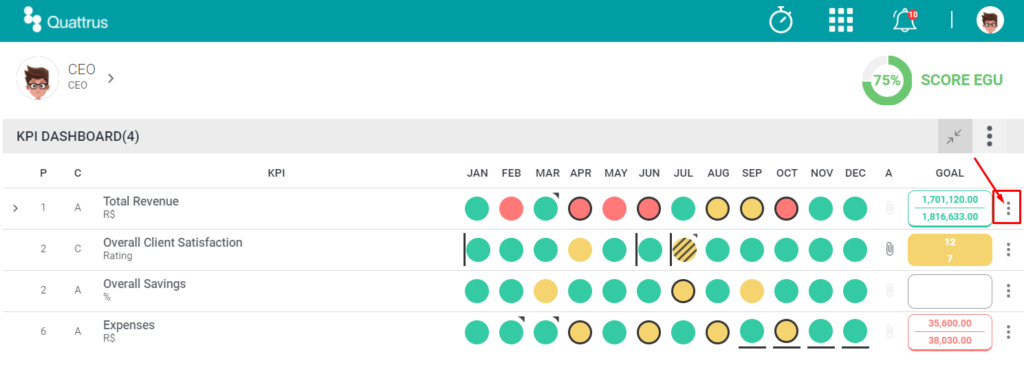Open the notifications bell

[x=904, y=20]
